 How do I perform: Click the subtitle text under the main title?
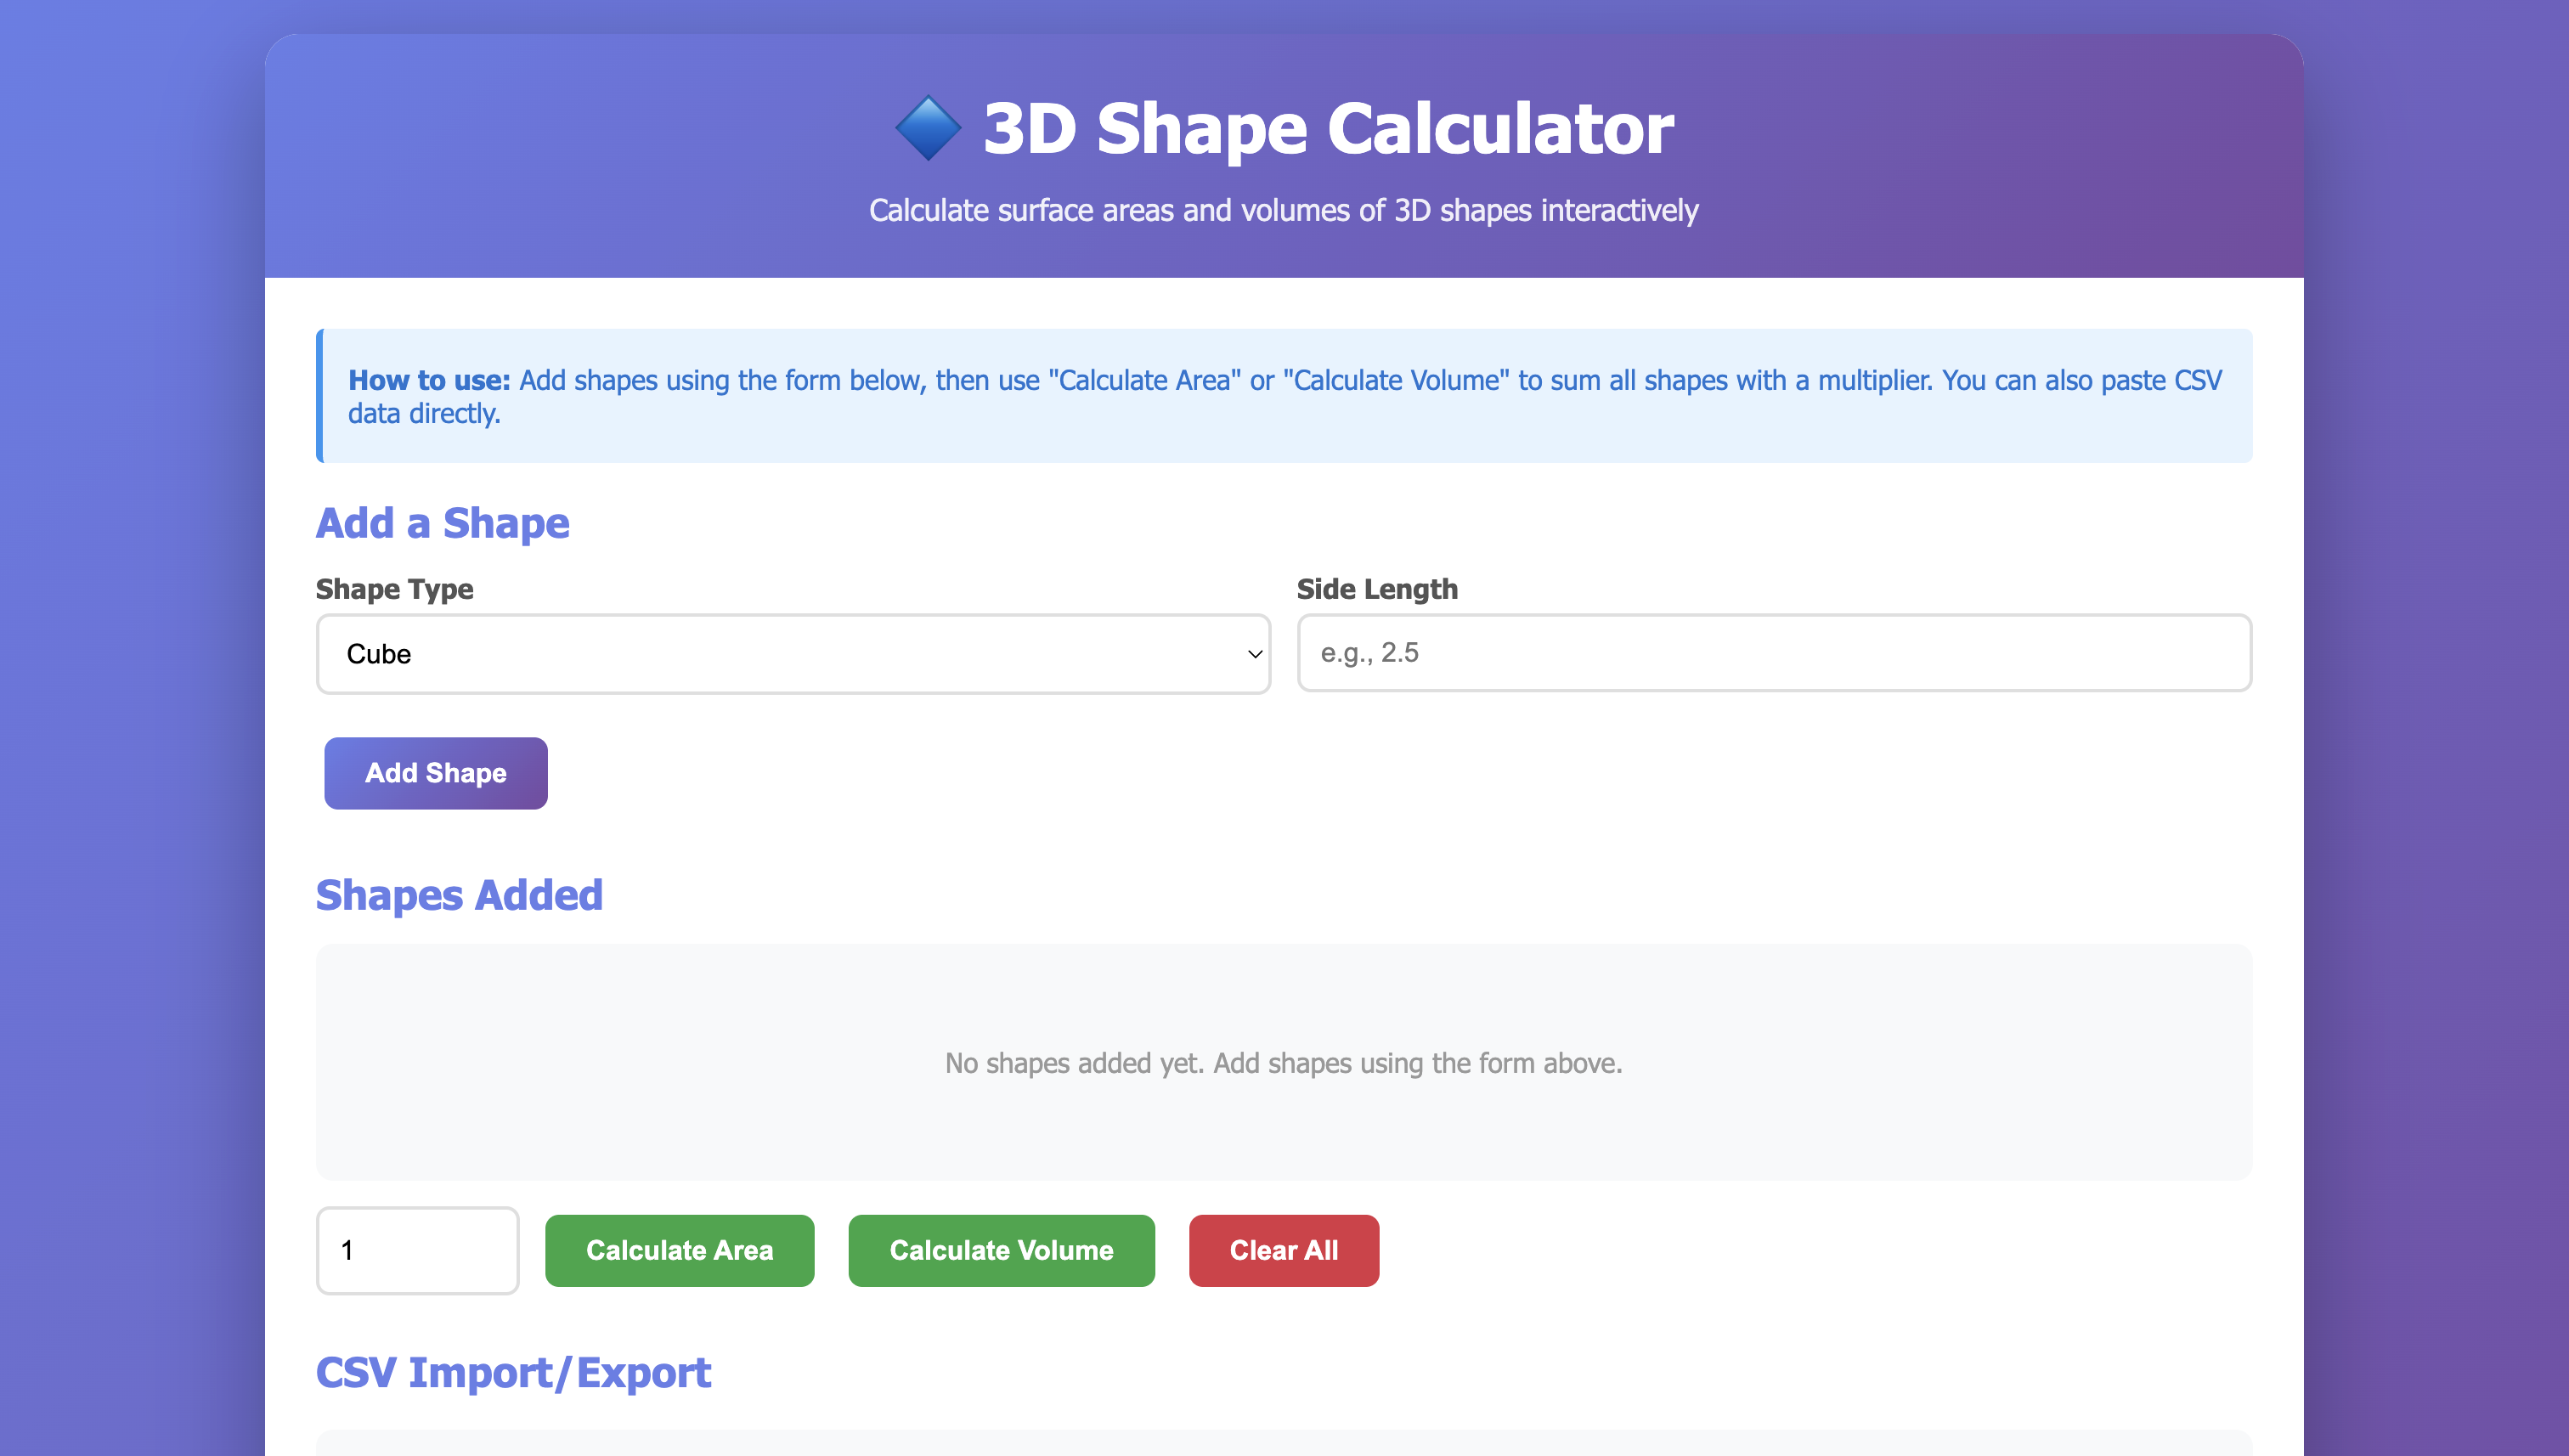(x=1283, y=210)
